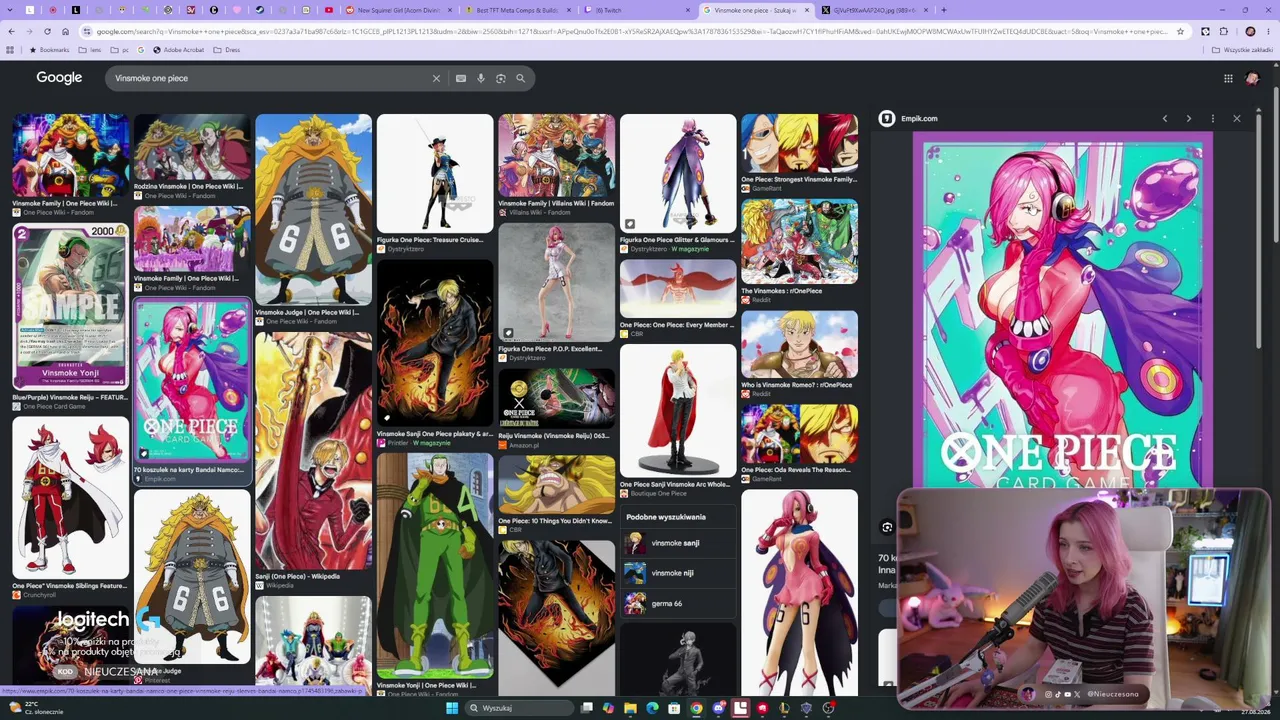This screenshot has width=1280, height=720.
Task: Switch to the pinned YouTube tab
Action: (x=329, y=10)
